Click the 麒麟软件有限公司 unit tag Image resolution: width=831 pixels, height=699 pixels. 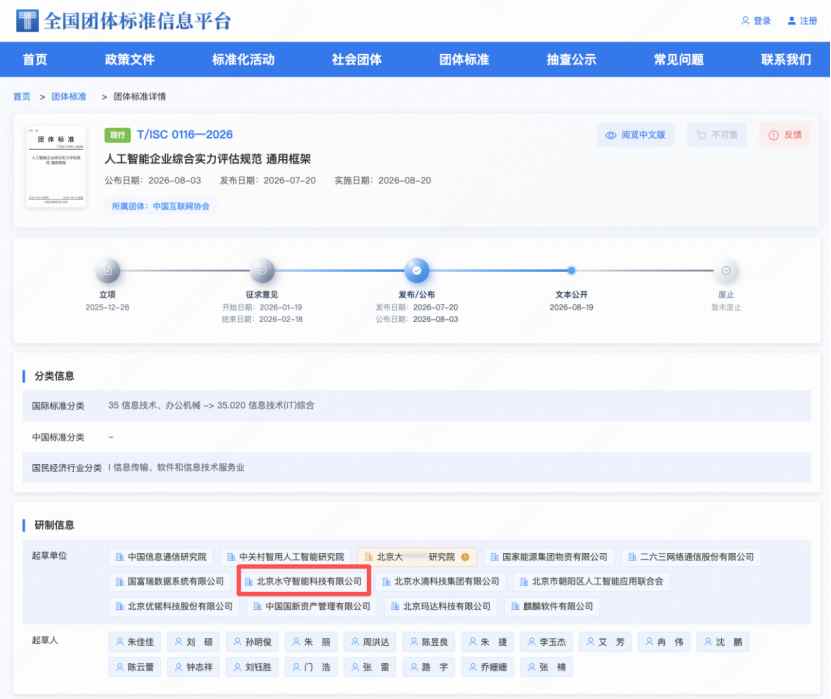pos(552,606)
